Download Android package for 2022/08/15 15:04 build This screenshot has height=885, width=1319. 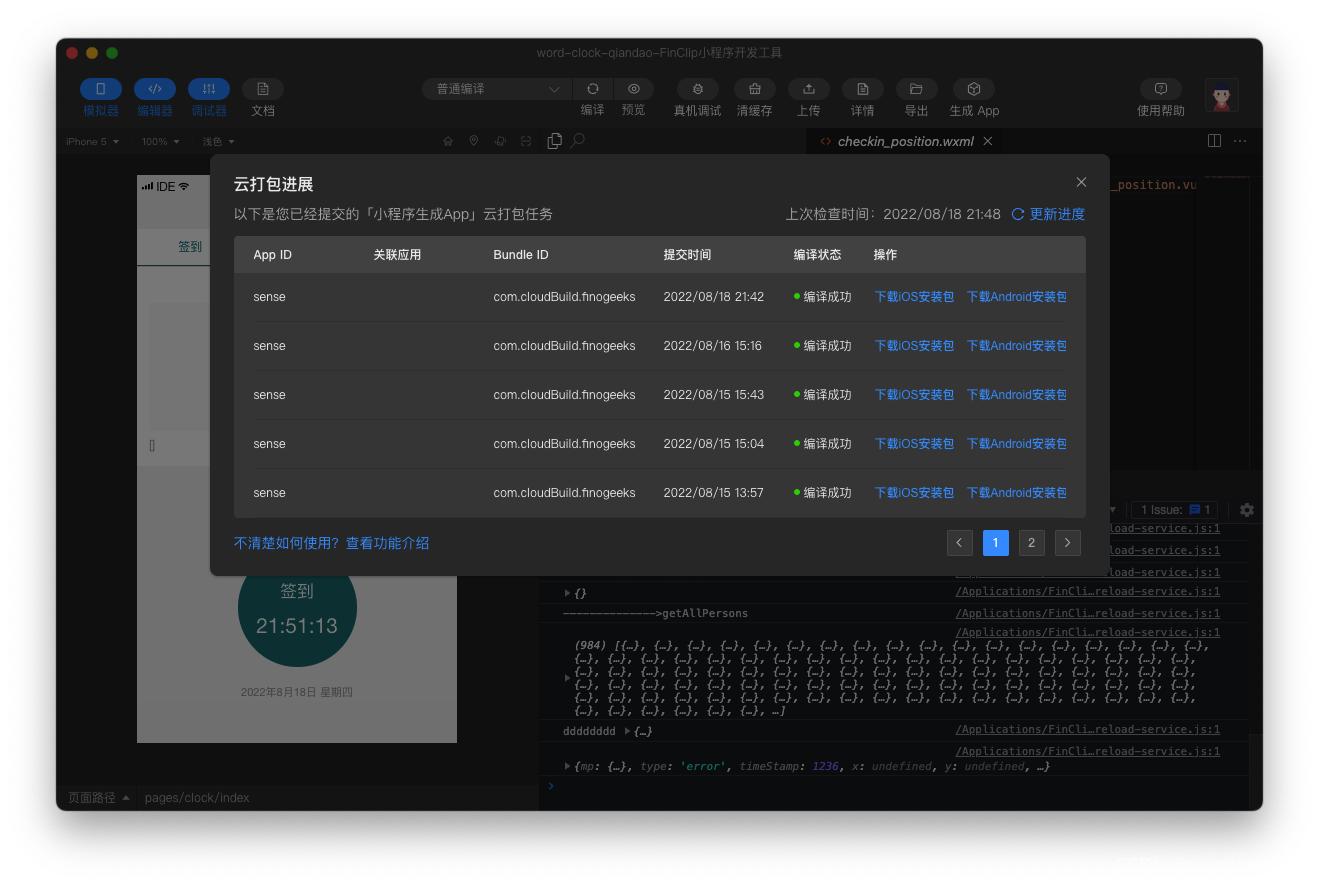[x=1016, y=444]
